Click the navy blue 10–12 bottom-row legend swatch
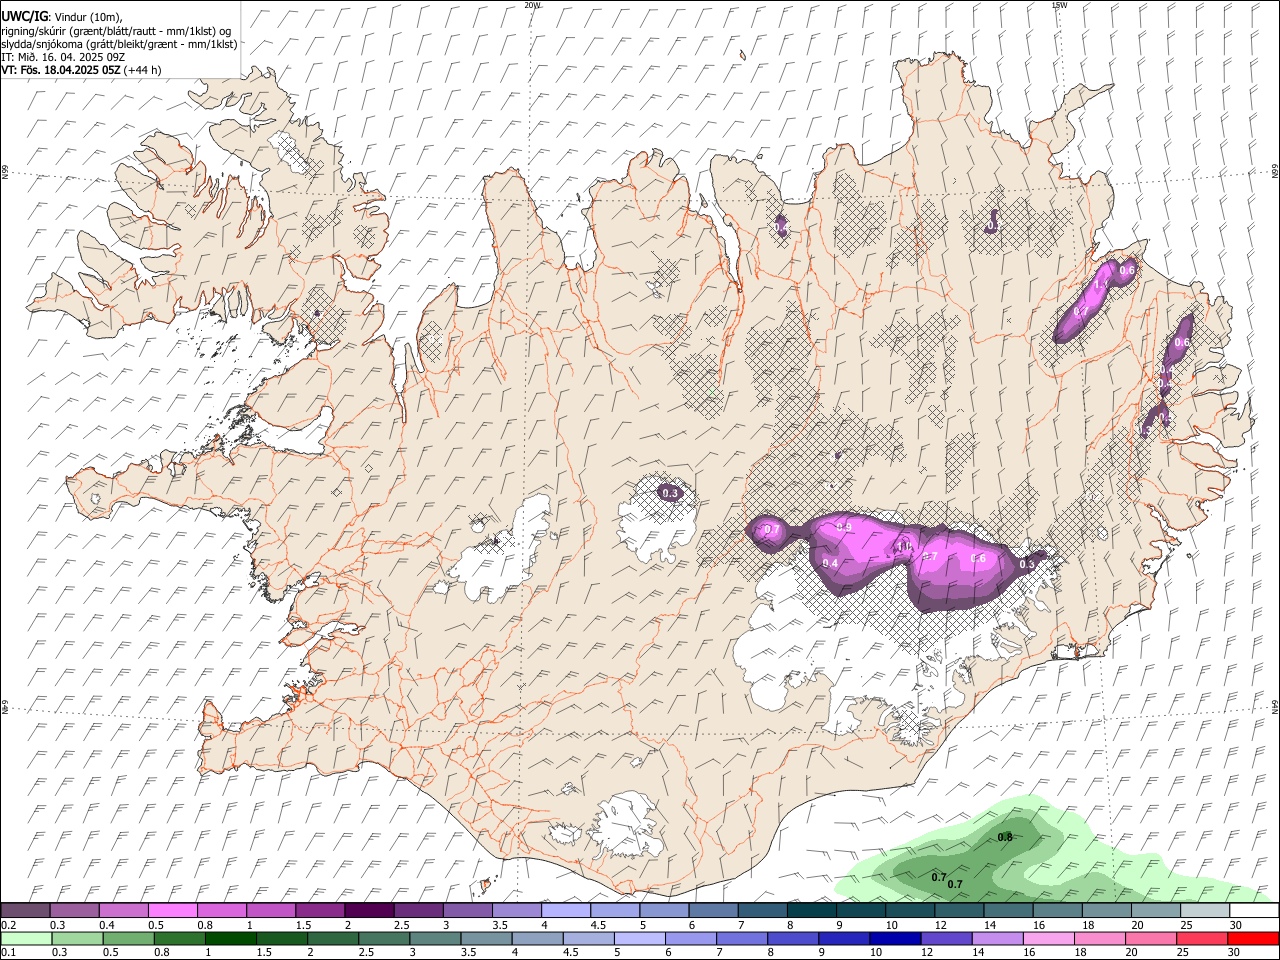This screenshot has height=960, width=1280. coord(896,939)
